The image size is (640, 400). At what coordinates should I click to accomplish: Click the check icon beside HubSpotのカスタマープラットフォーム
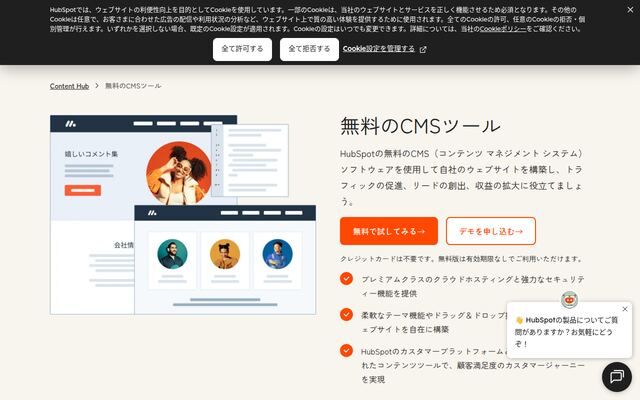tap(347, 350)
